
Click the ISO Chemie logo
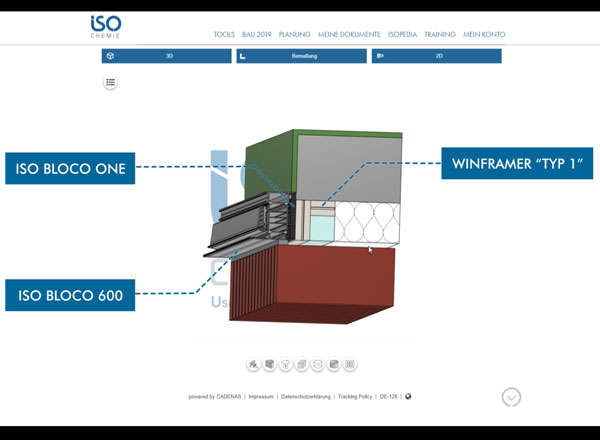[x=106, y=26]
